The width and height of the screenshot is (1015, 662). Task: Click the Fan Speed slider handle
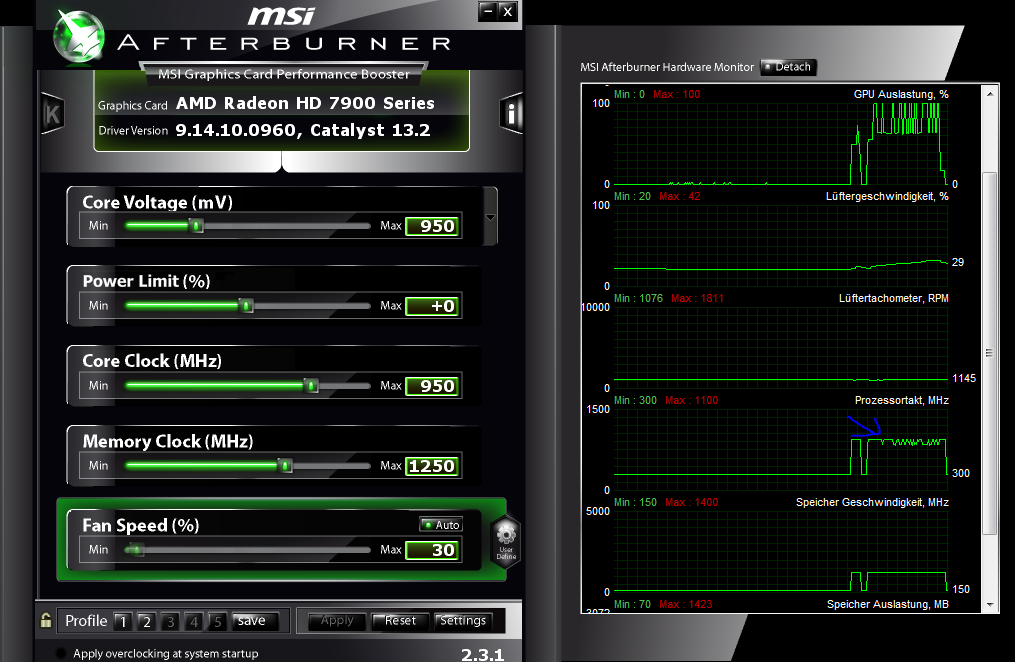pos(135,549)
